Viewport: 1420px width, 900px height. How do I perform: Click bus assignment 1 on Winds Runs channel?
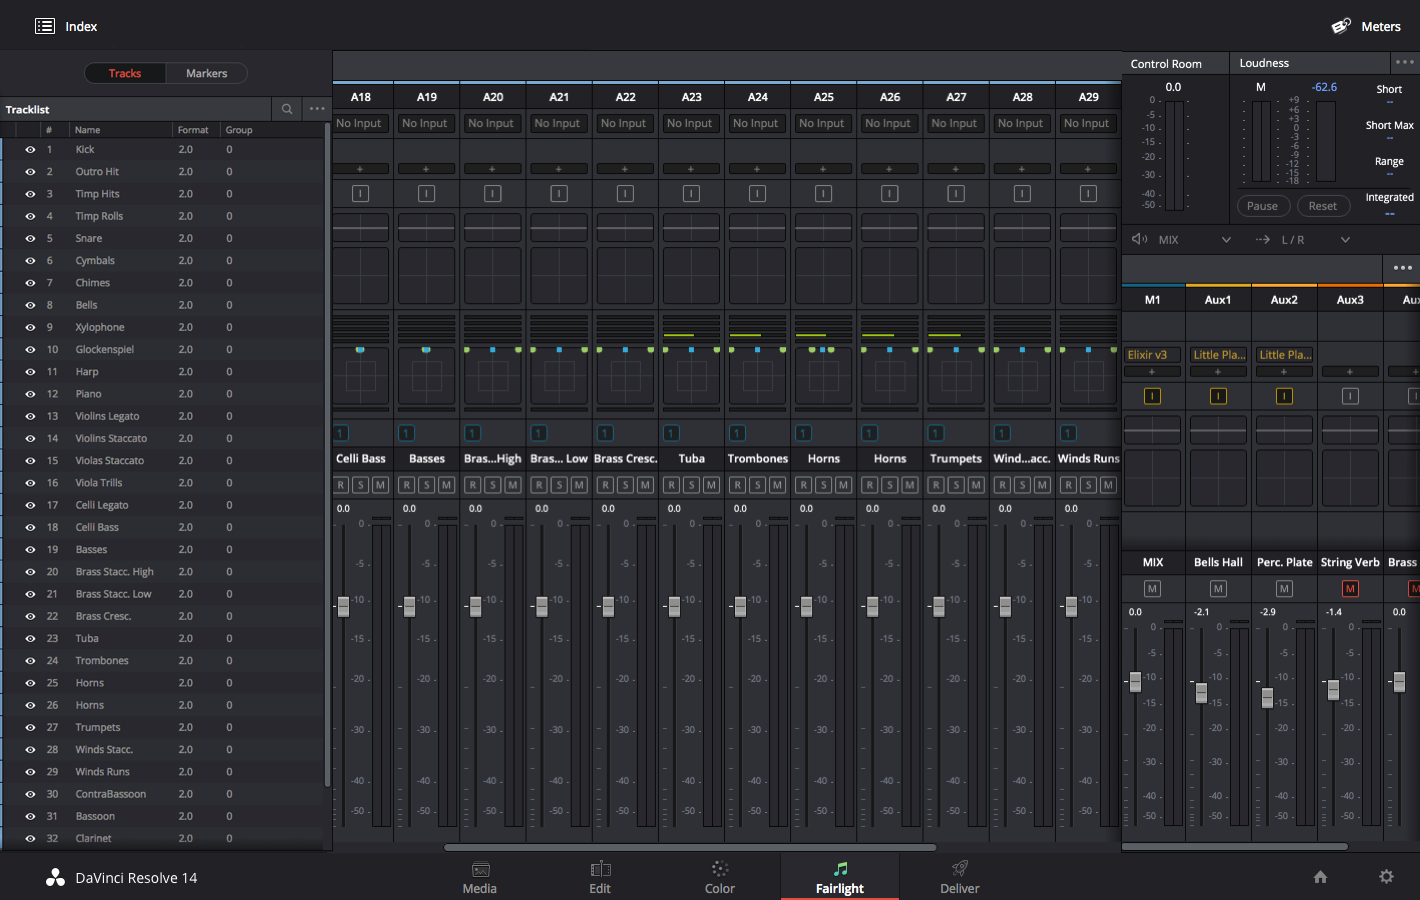click(1068, 433)
